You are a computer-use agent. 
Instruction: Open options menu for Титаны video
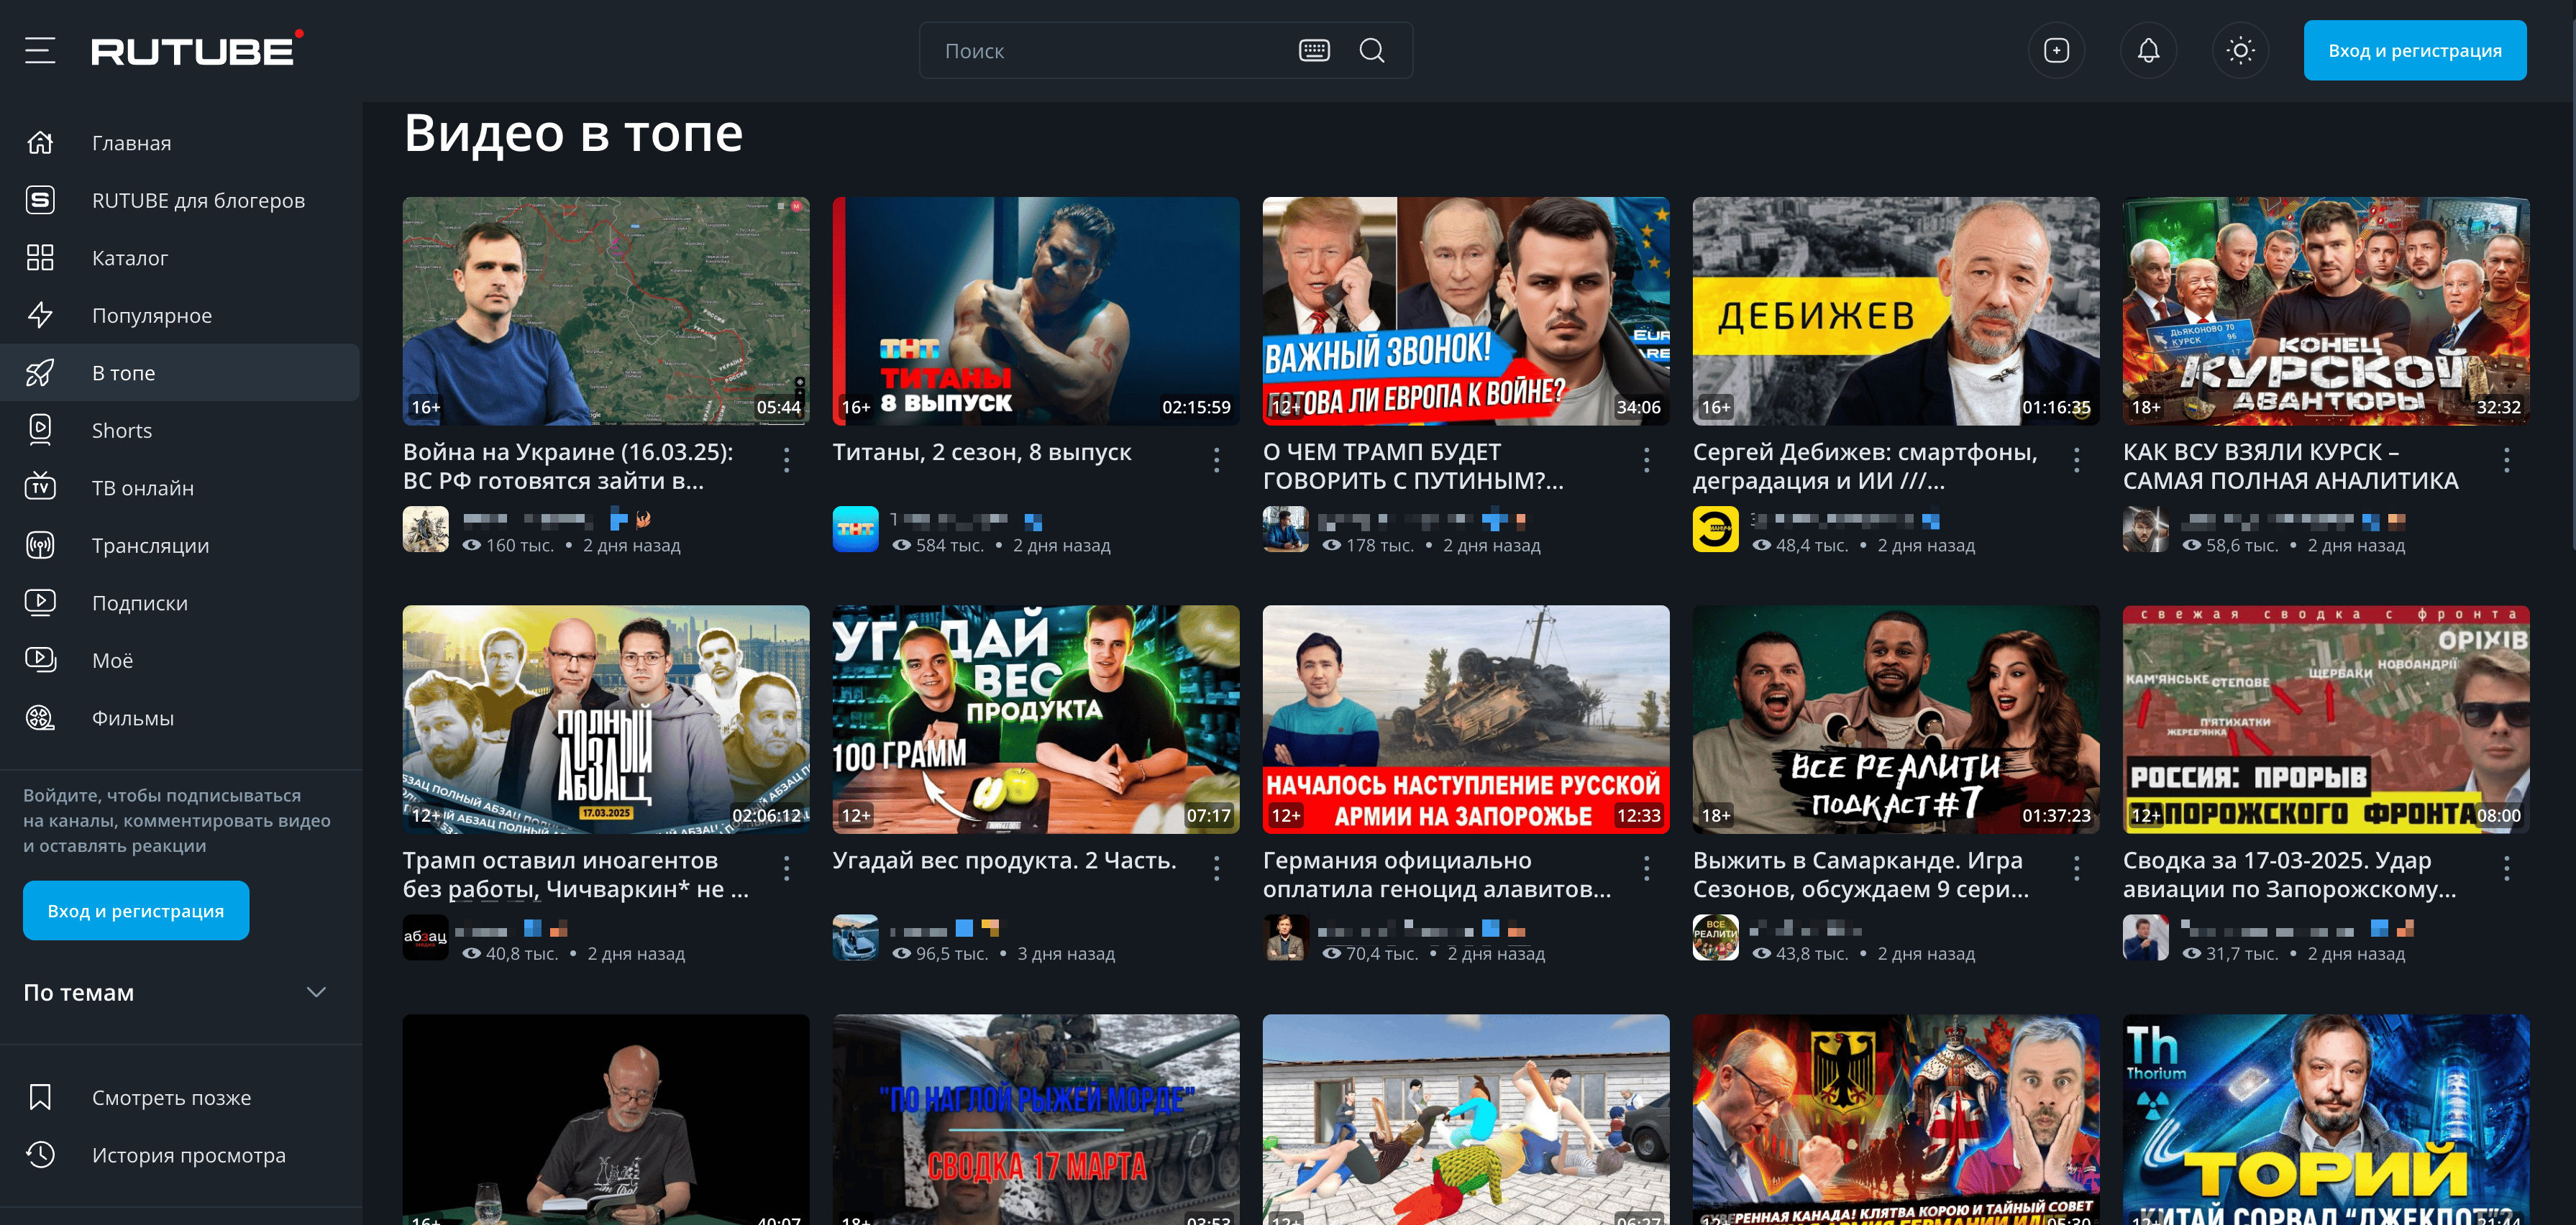[x=1216, y=460]
